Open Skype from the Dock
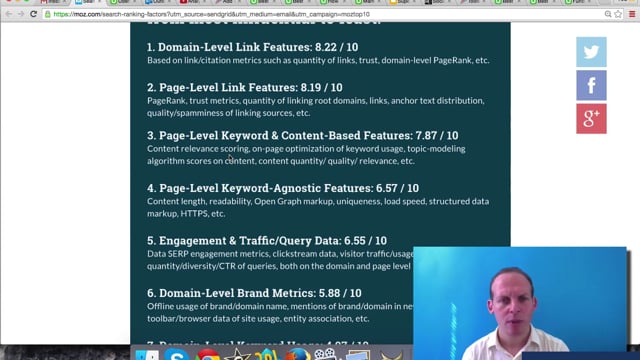 tap(176, 355)
